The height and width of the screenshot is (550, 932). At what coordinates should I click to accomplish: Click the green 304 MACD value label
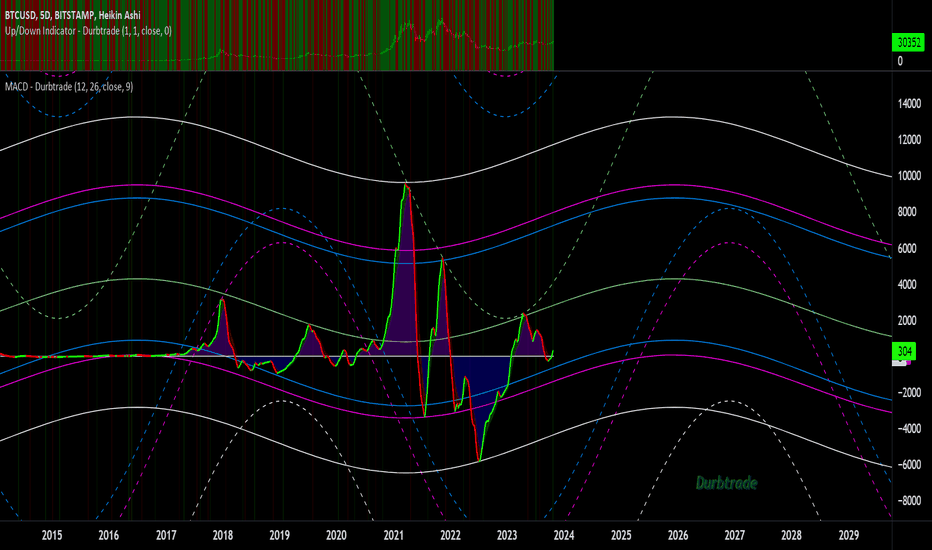pos(905,351)
